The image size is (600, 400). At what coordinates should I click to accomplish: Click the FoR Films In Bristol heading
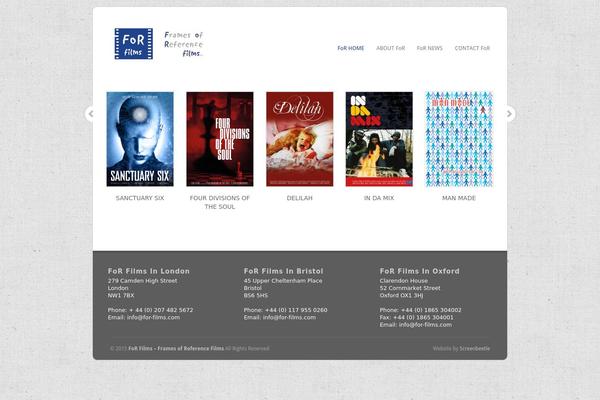[x=284, y=271]
